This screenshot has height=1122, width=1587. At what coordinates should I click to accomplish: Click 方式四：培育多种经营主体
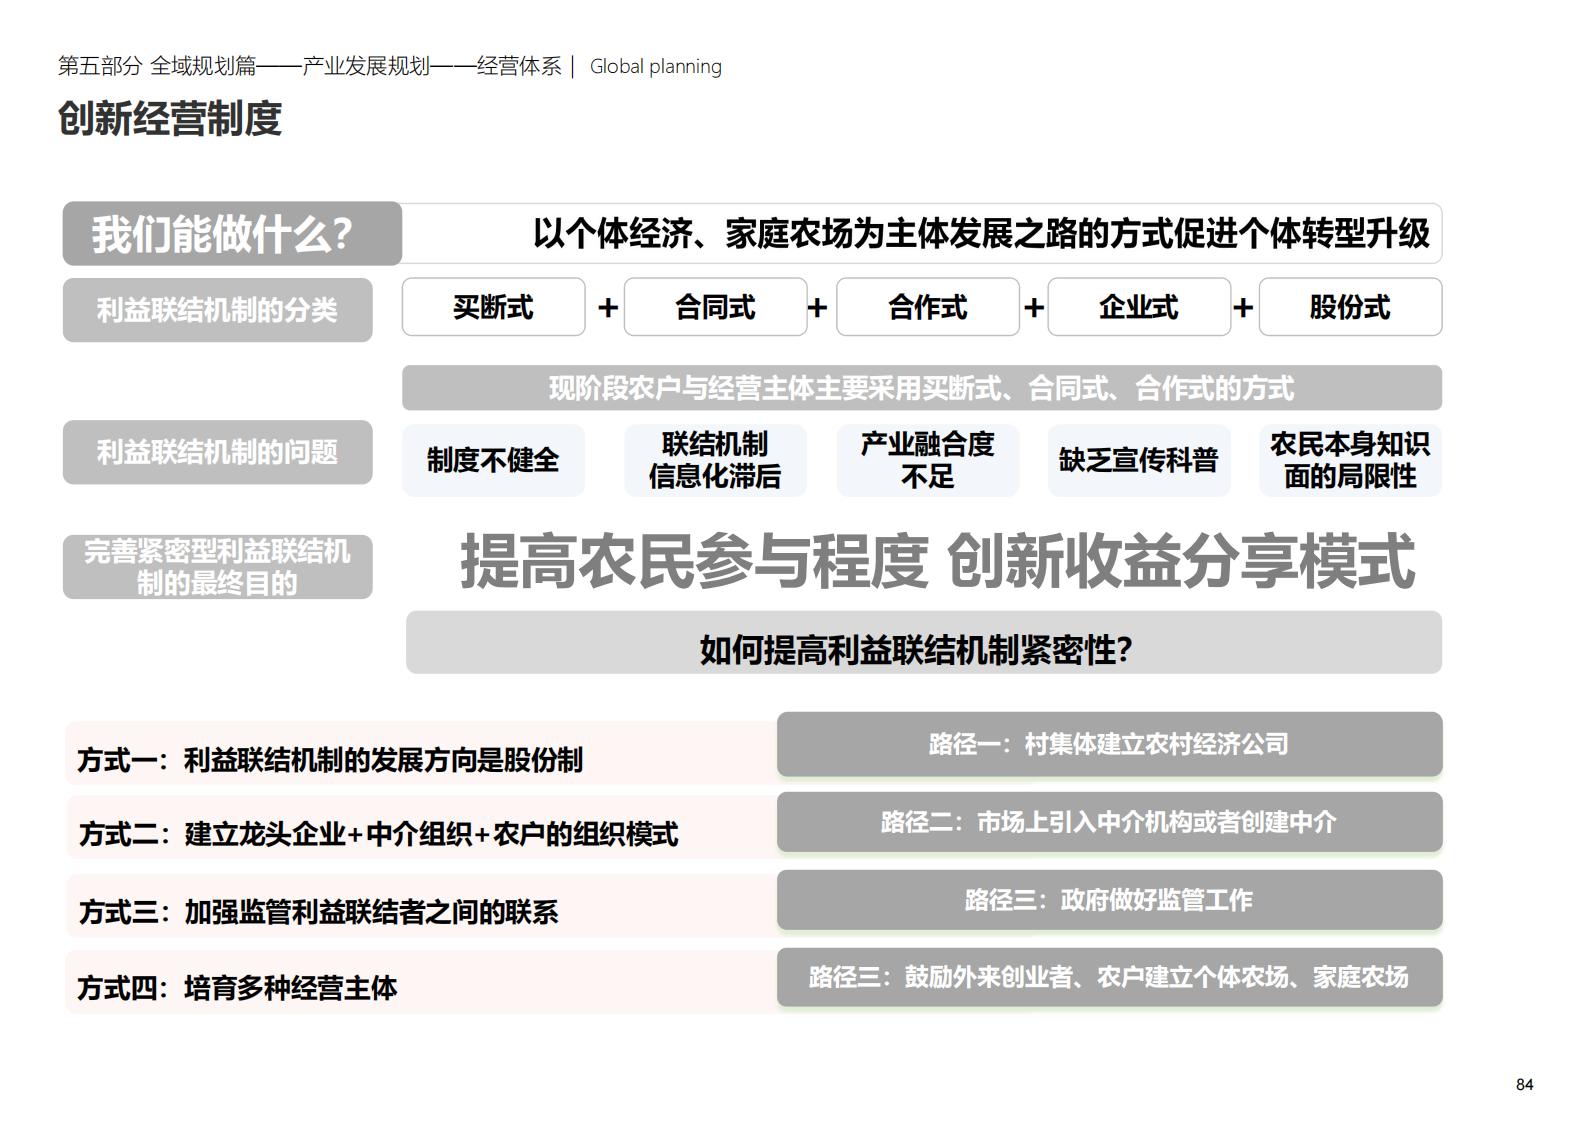[x=237, y=988]
